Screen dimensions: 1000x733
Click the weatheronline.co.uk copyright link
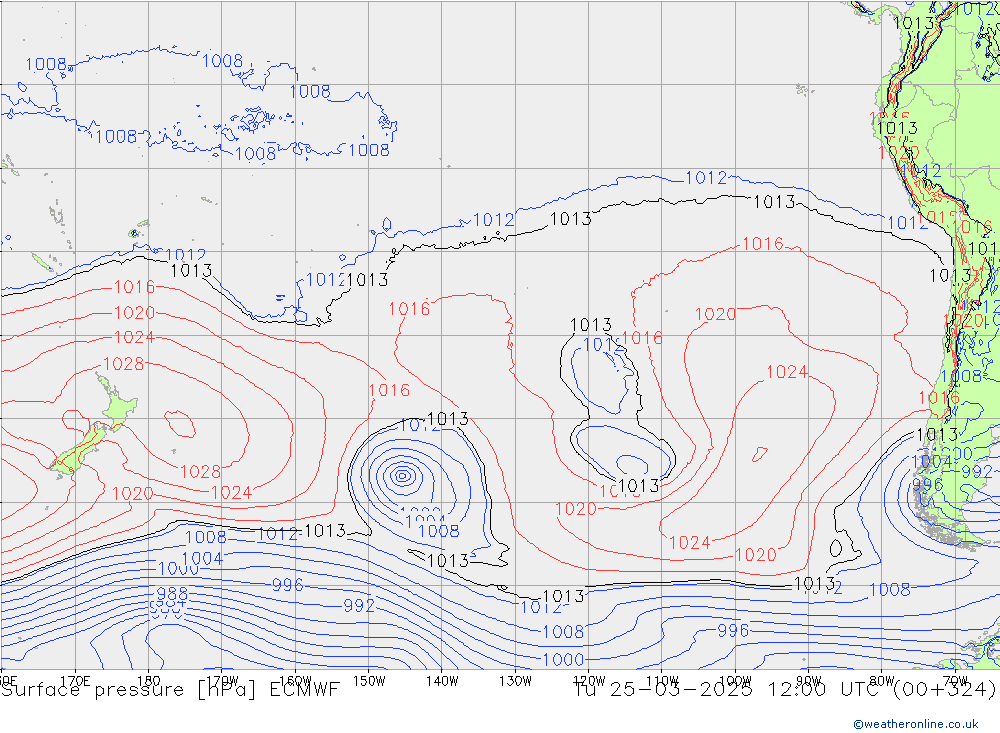coord(916,723)
